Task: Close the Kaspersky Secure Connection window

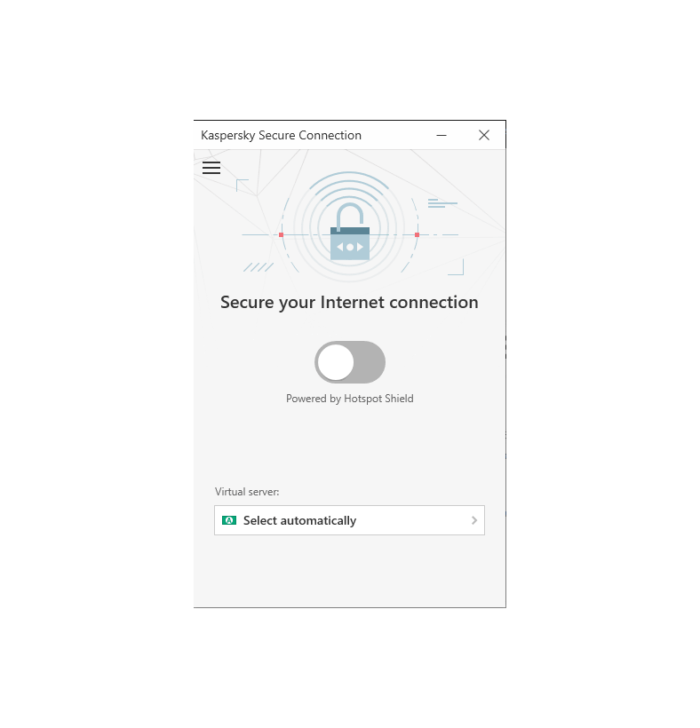Action: 484,135
